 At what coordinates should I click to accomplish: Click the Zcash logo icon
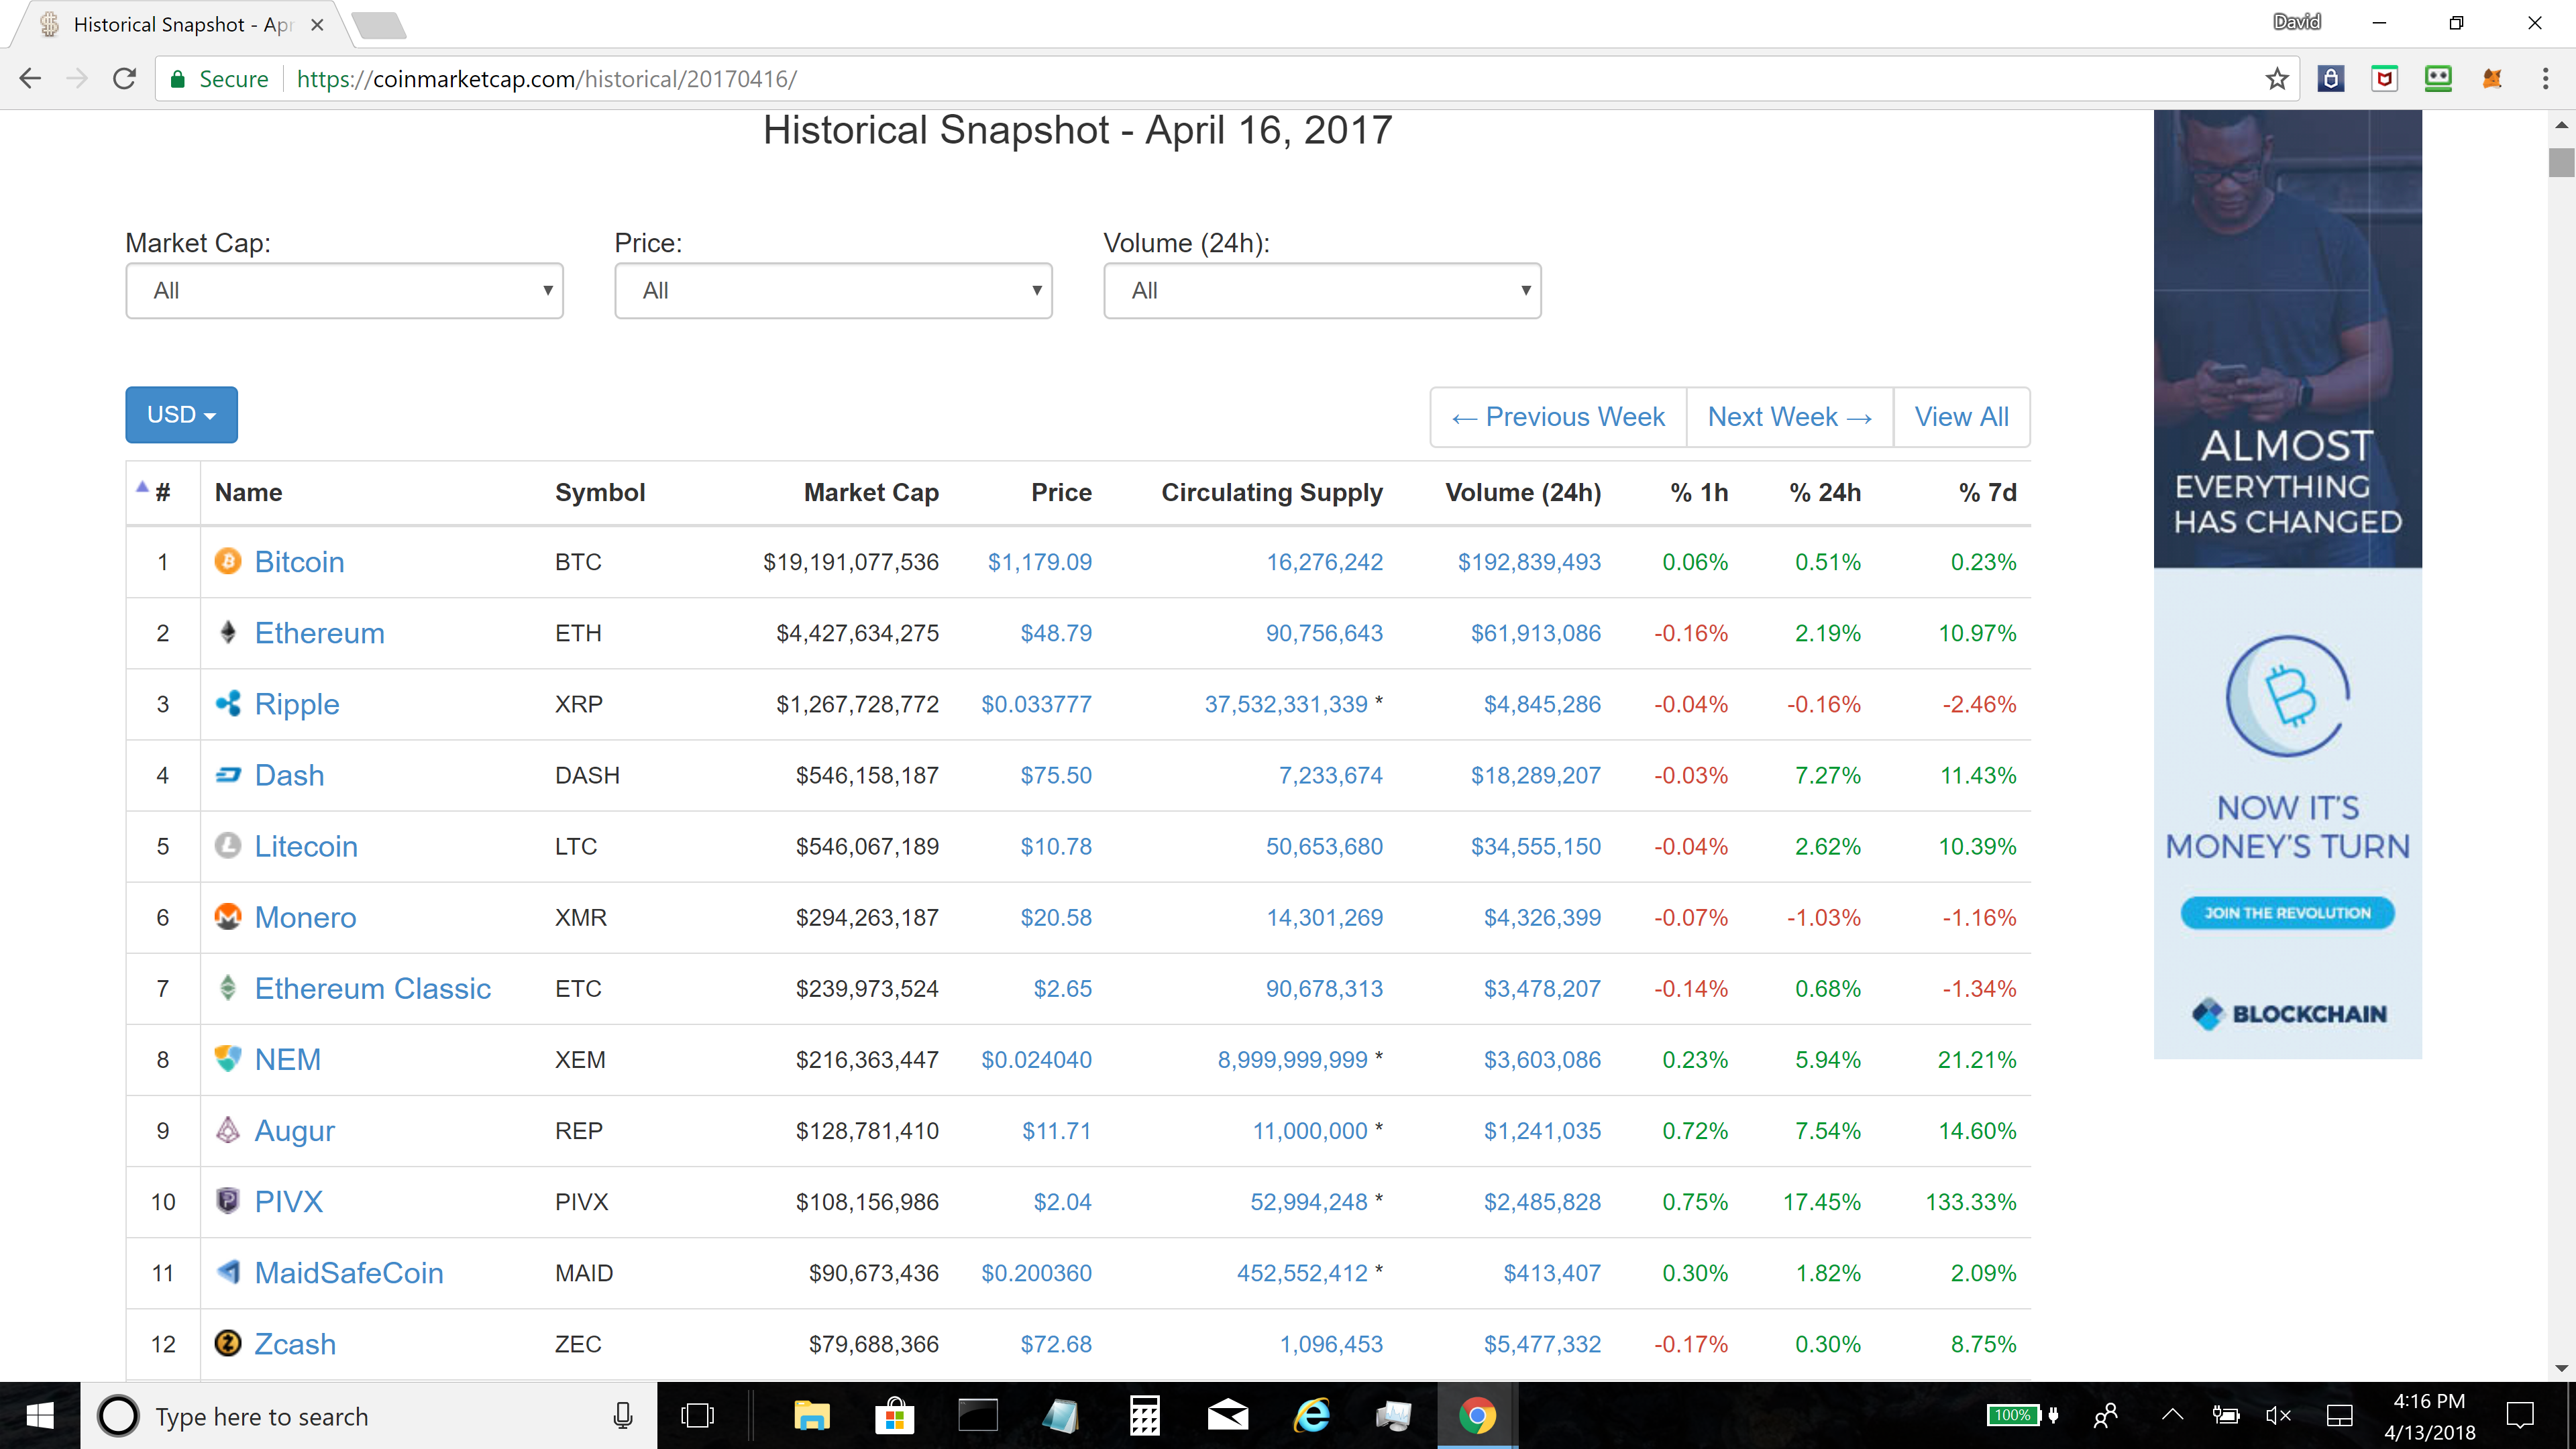coord(228,1343)
